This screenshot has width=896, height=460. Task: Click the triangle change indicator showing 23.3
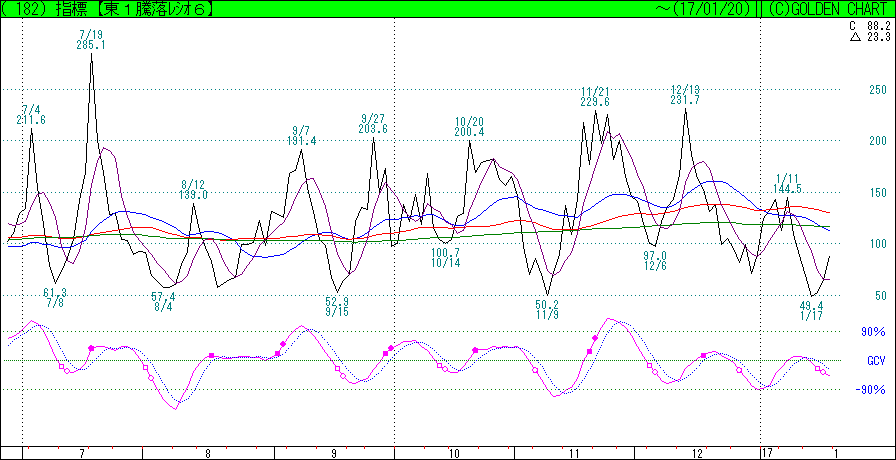866,36
